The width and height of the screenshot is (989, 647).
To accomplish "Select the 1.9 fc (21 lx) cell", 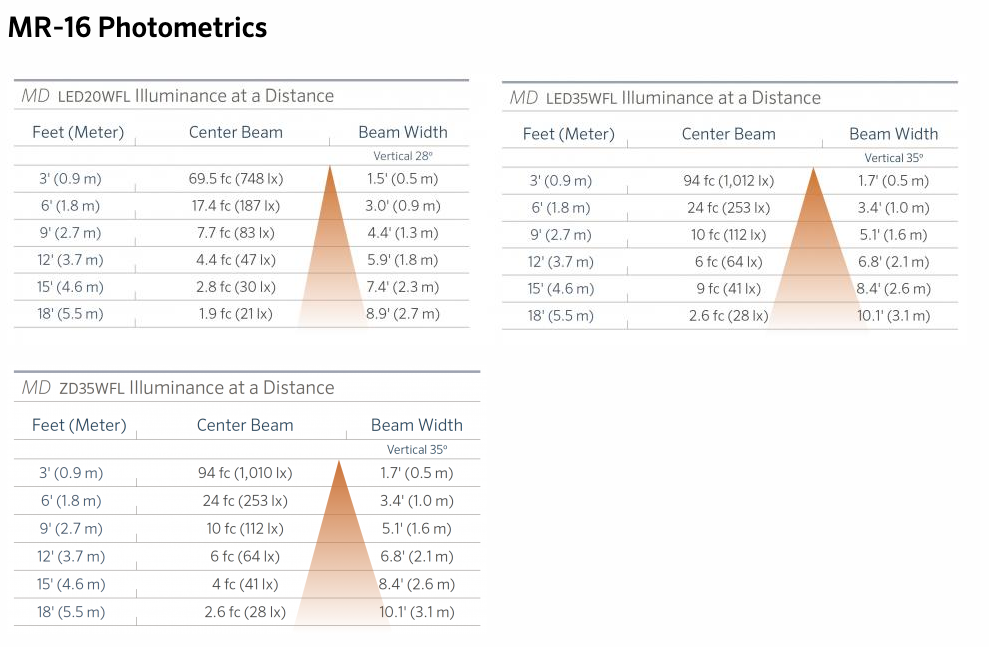I will click(x=235, y=314).
